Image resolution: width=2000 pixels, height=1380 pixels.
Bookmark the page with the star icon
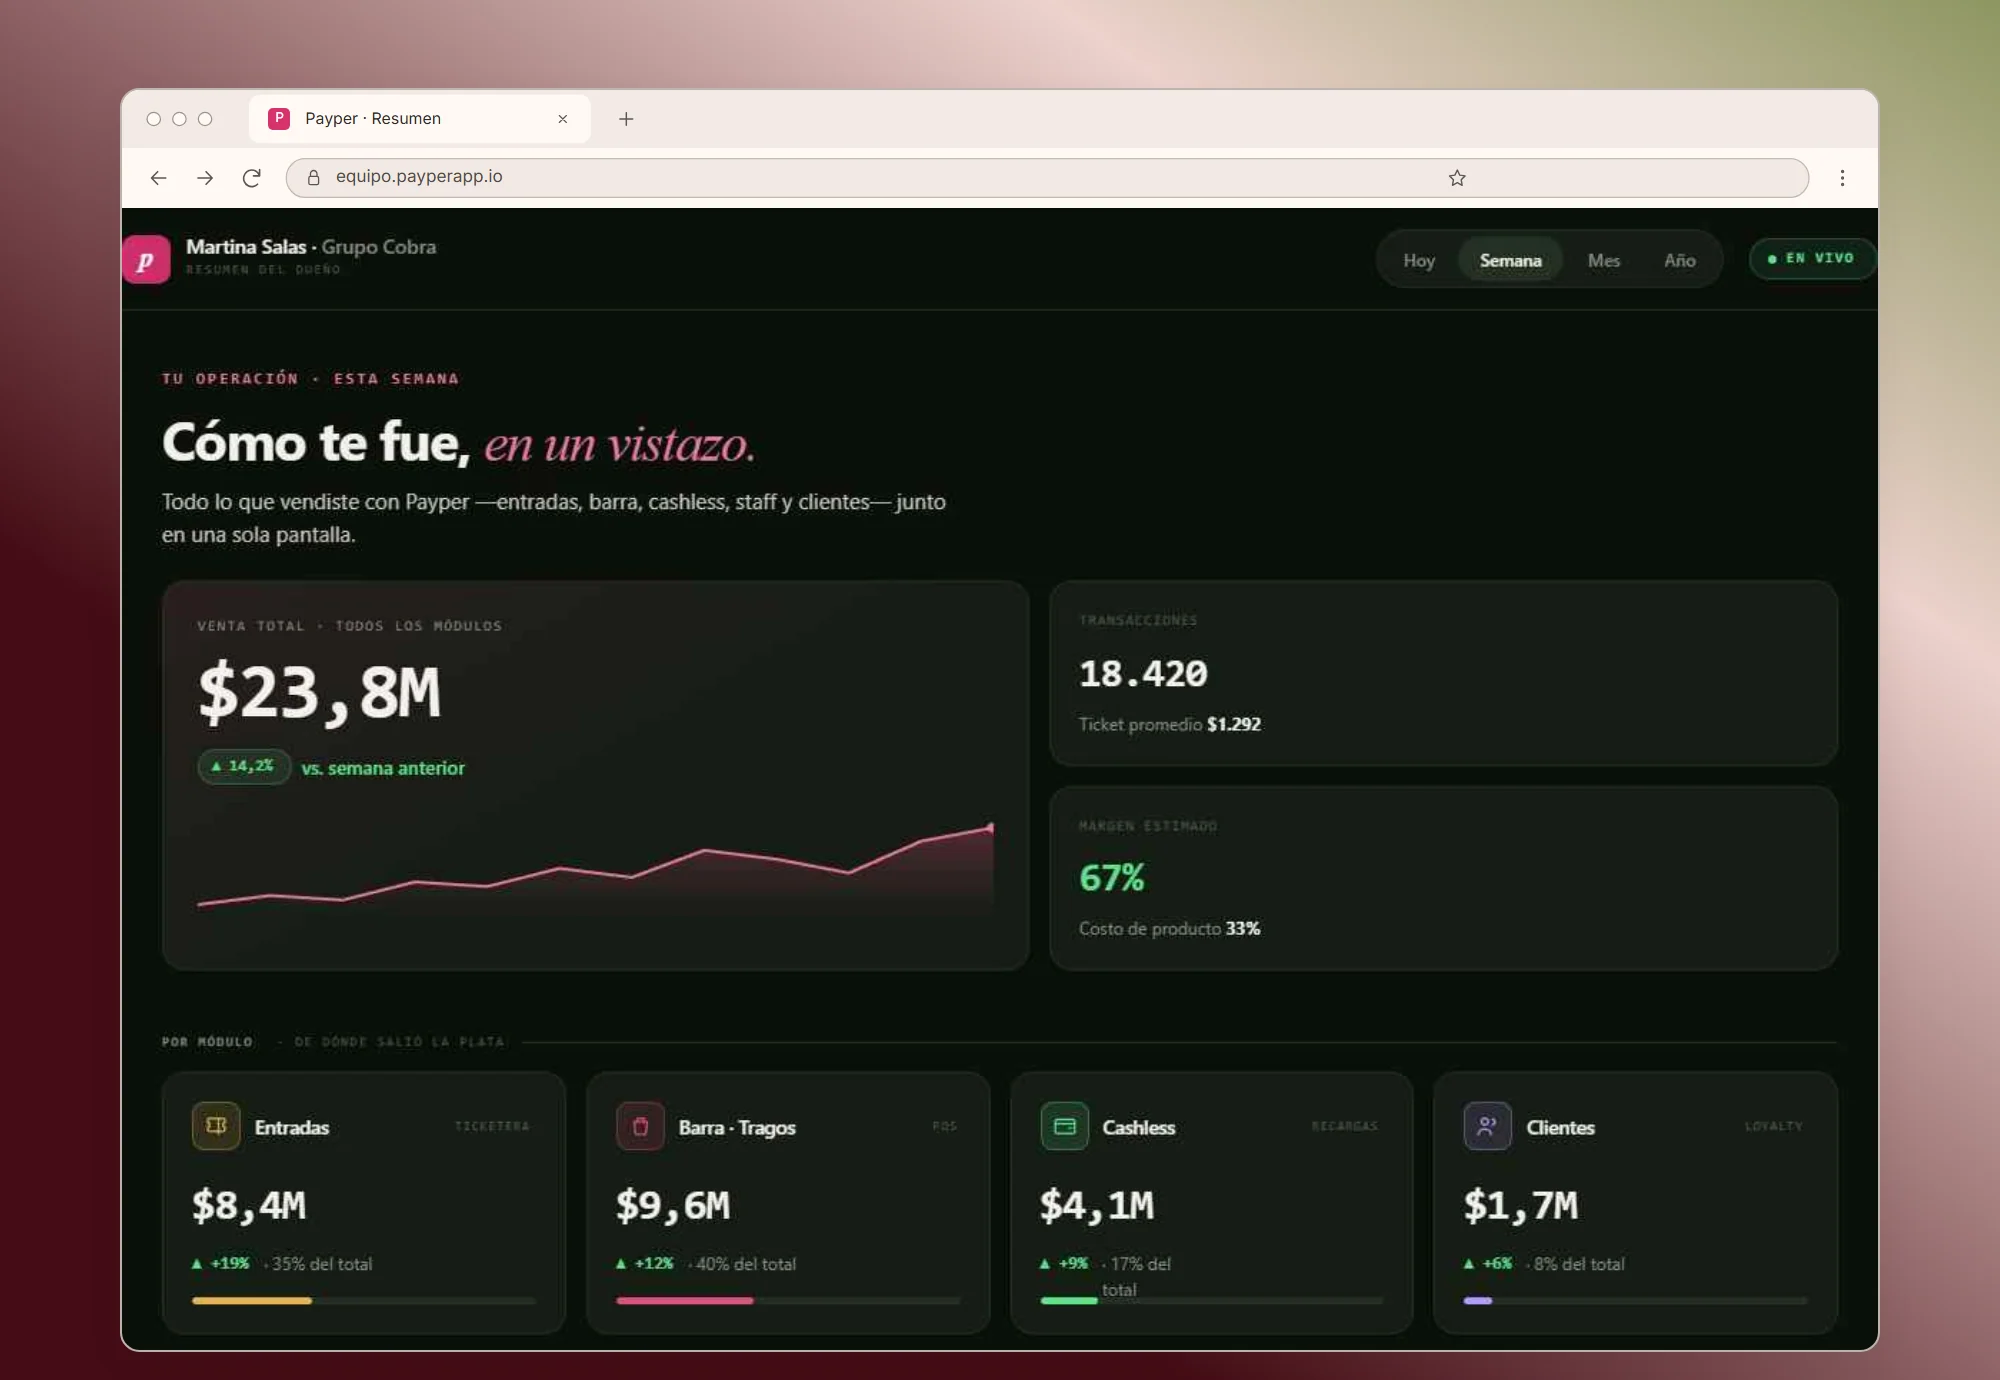[x=1457, y=178]
